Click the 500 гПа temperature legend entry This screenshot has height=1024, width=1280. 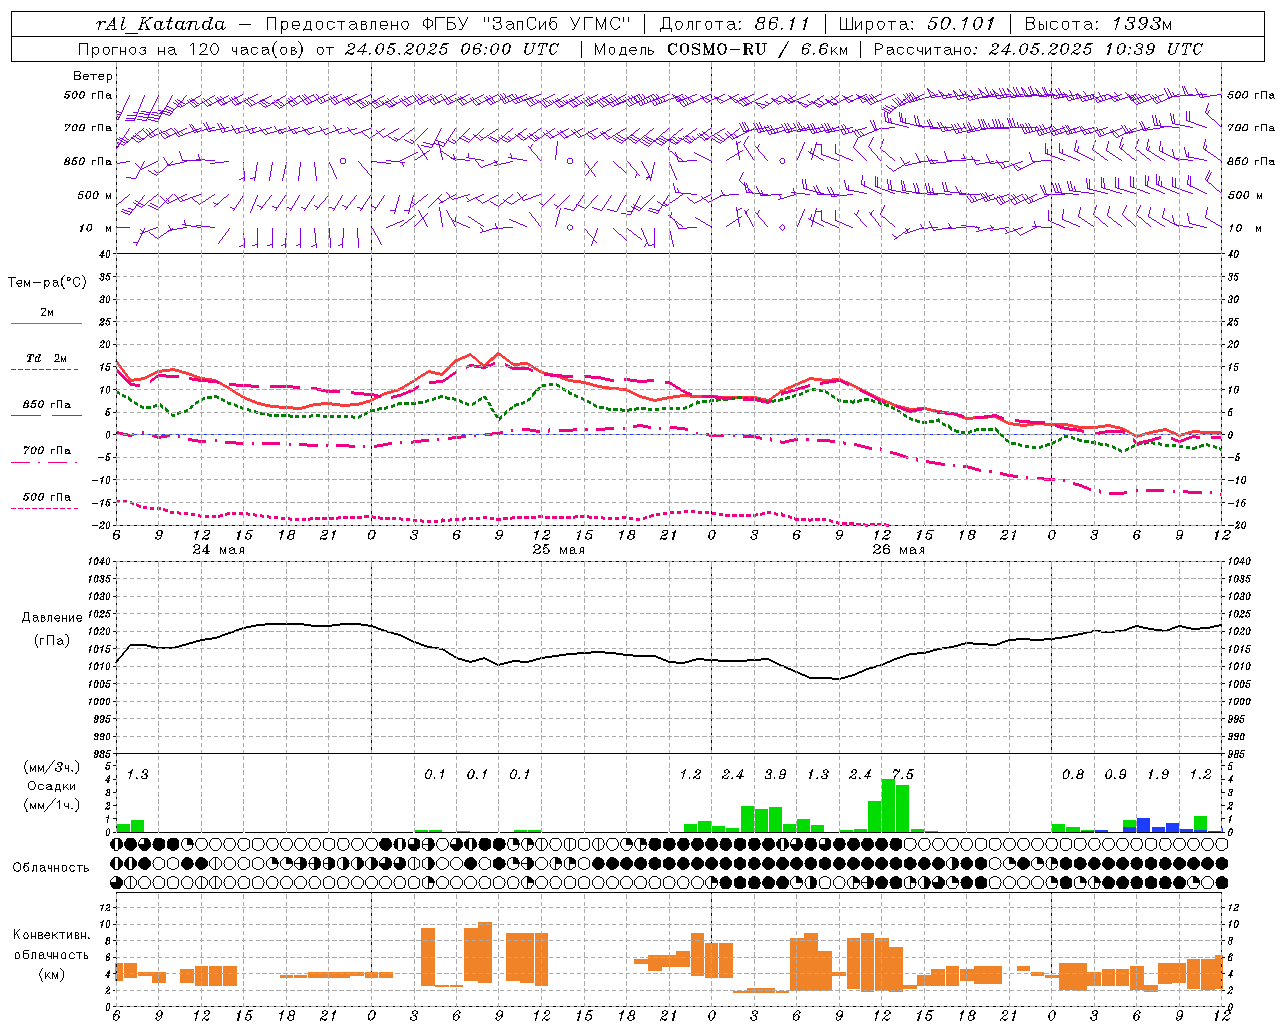(47, 500)
